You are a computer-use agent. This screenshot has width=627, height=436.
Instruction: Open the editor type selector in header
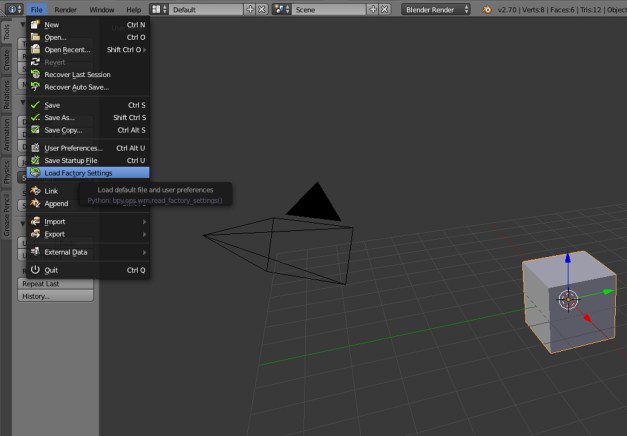tap(14, 9)
